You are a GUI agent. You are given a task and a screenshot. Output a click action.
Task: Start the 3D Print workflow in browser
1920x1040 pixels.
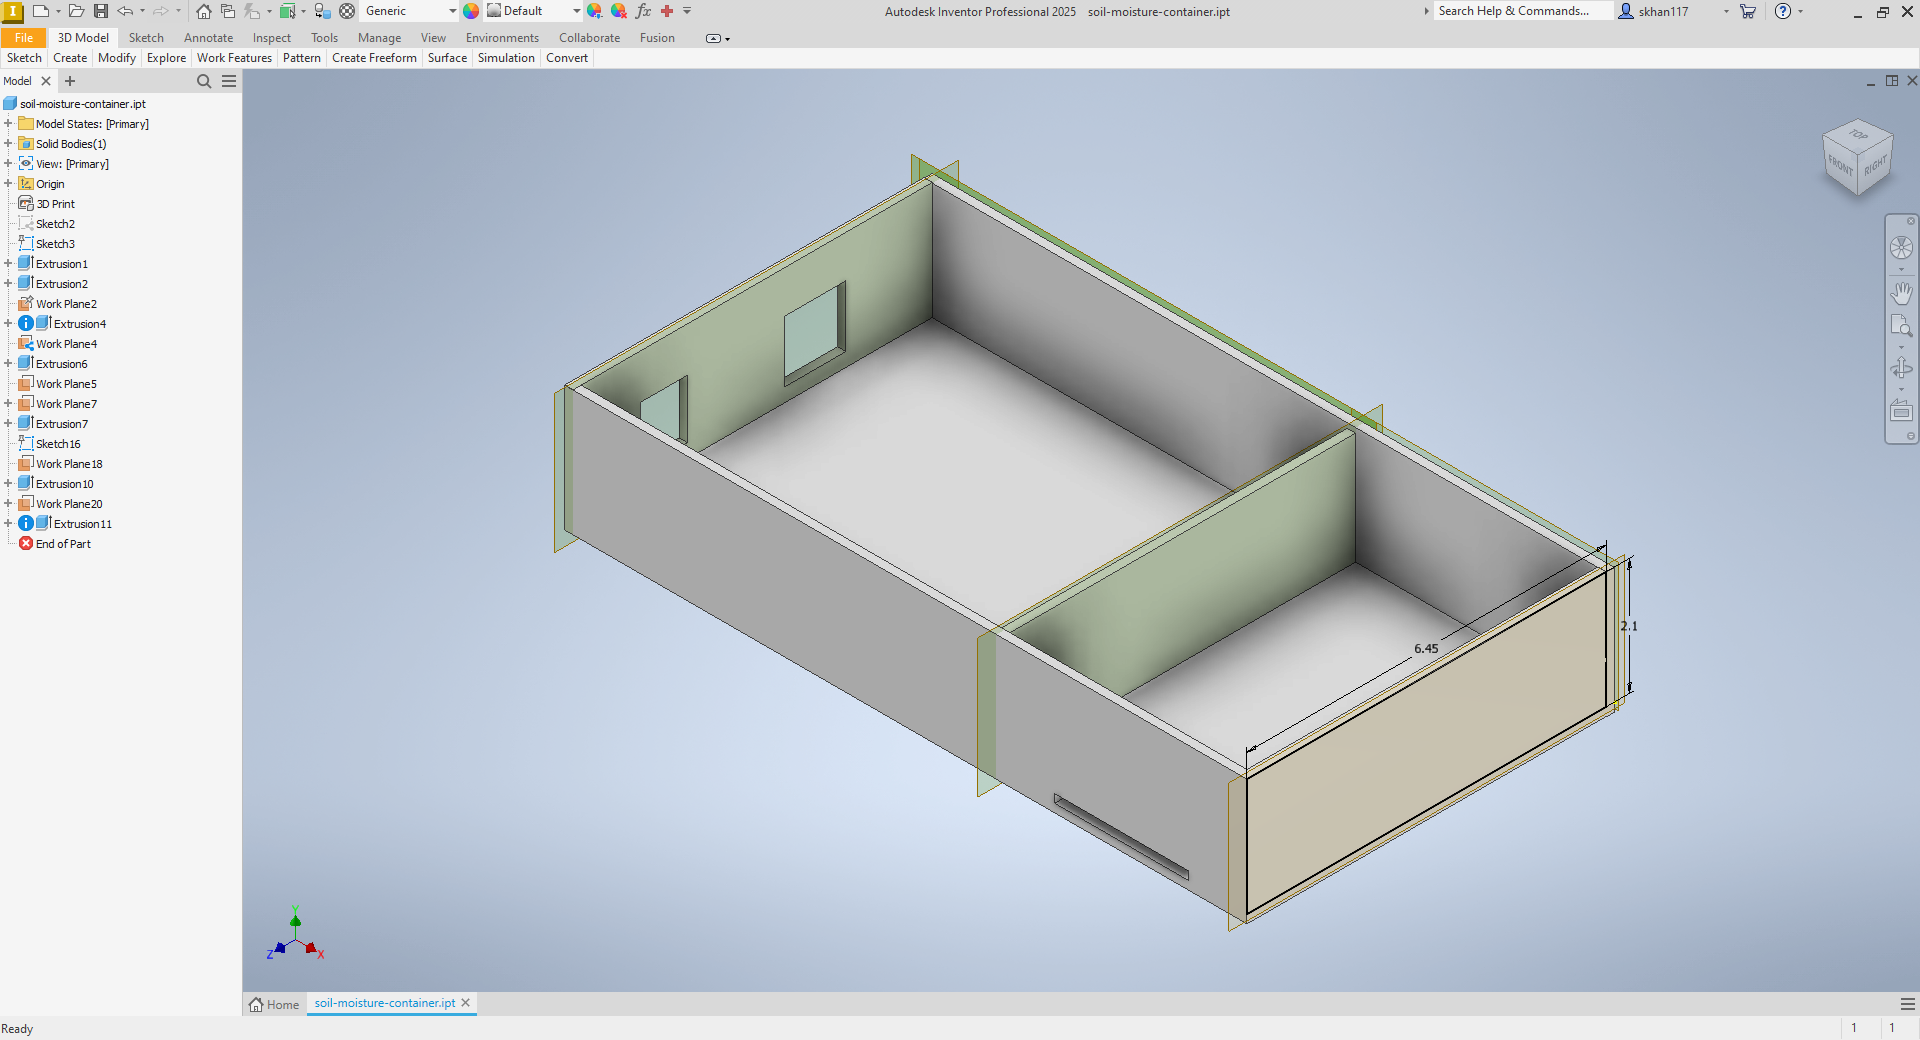pos(55,203)
